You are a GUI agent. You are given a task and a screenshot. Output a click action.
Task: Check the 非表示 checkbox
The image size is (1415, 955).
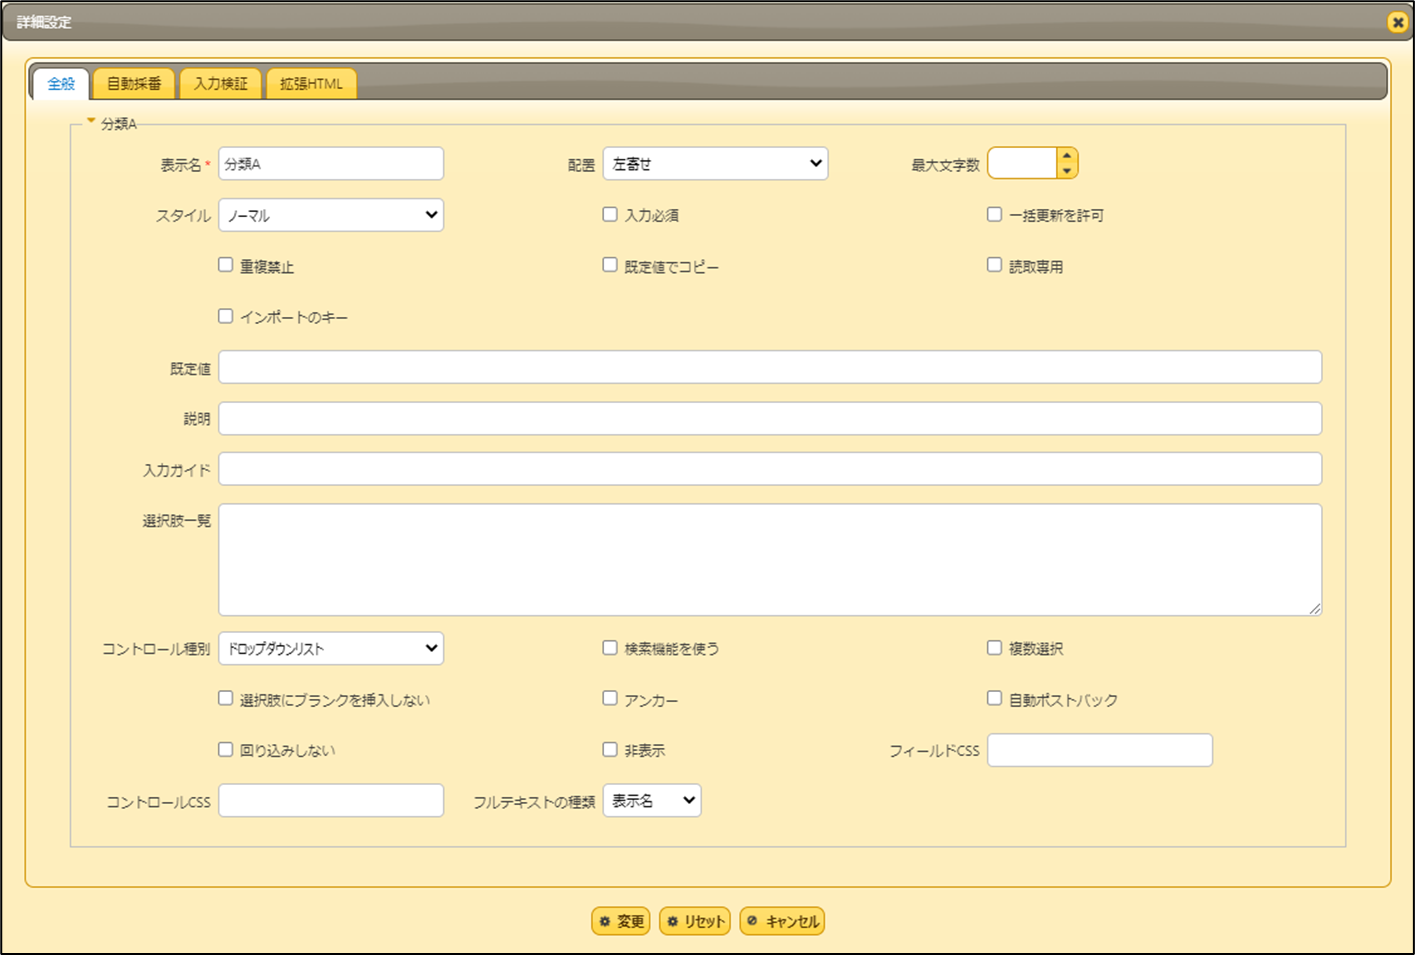point(610,749)
